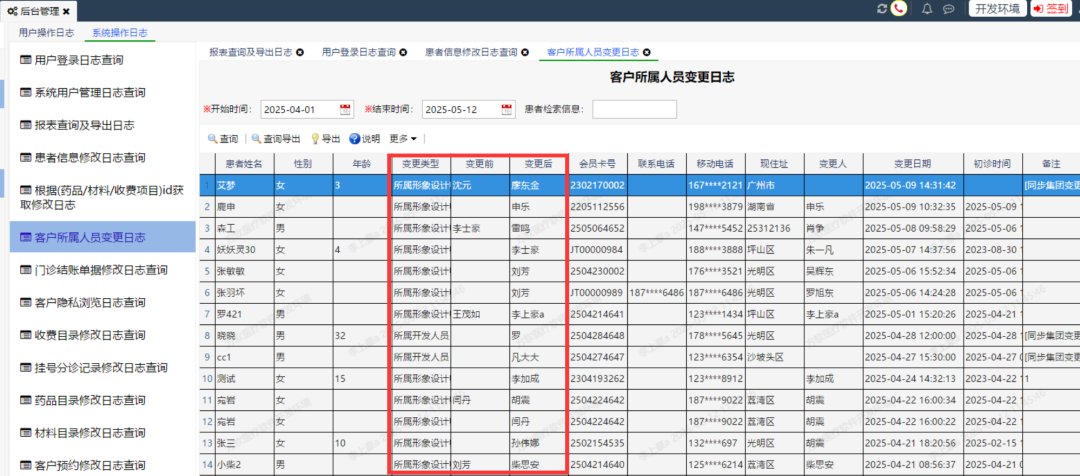Close the 客户所属人员变更日志 page tab
Screen dimensions: 1080x476
click(x=647, y=52)
